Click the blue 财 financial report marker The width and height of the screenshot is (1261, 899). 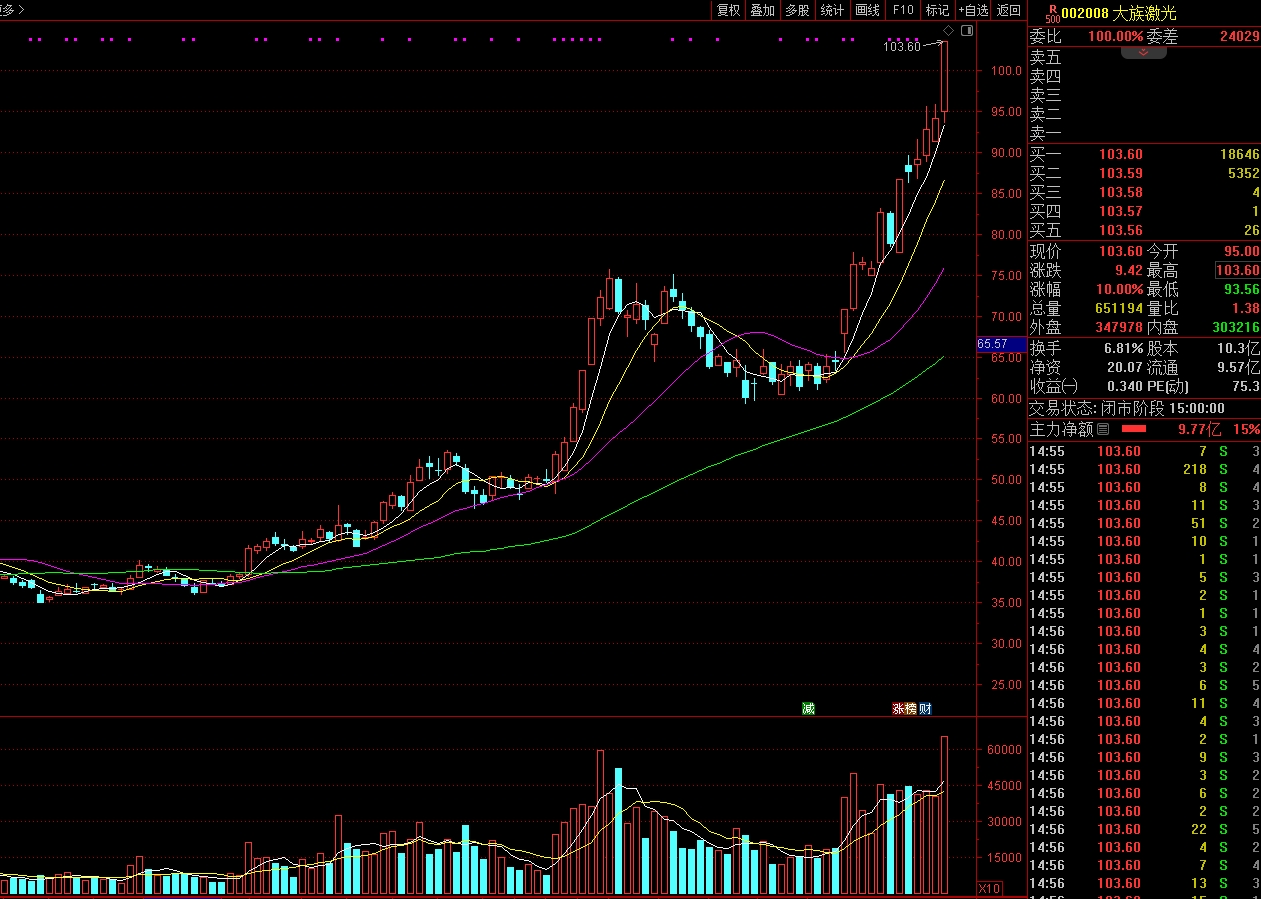point(925,708)
